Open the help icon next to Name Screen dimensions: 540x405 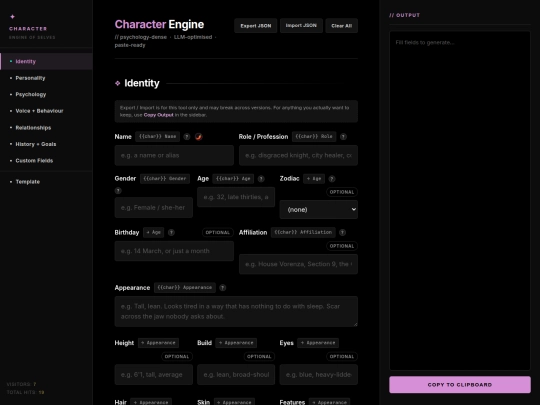[187, 137]
